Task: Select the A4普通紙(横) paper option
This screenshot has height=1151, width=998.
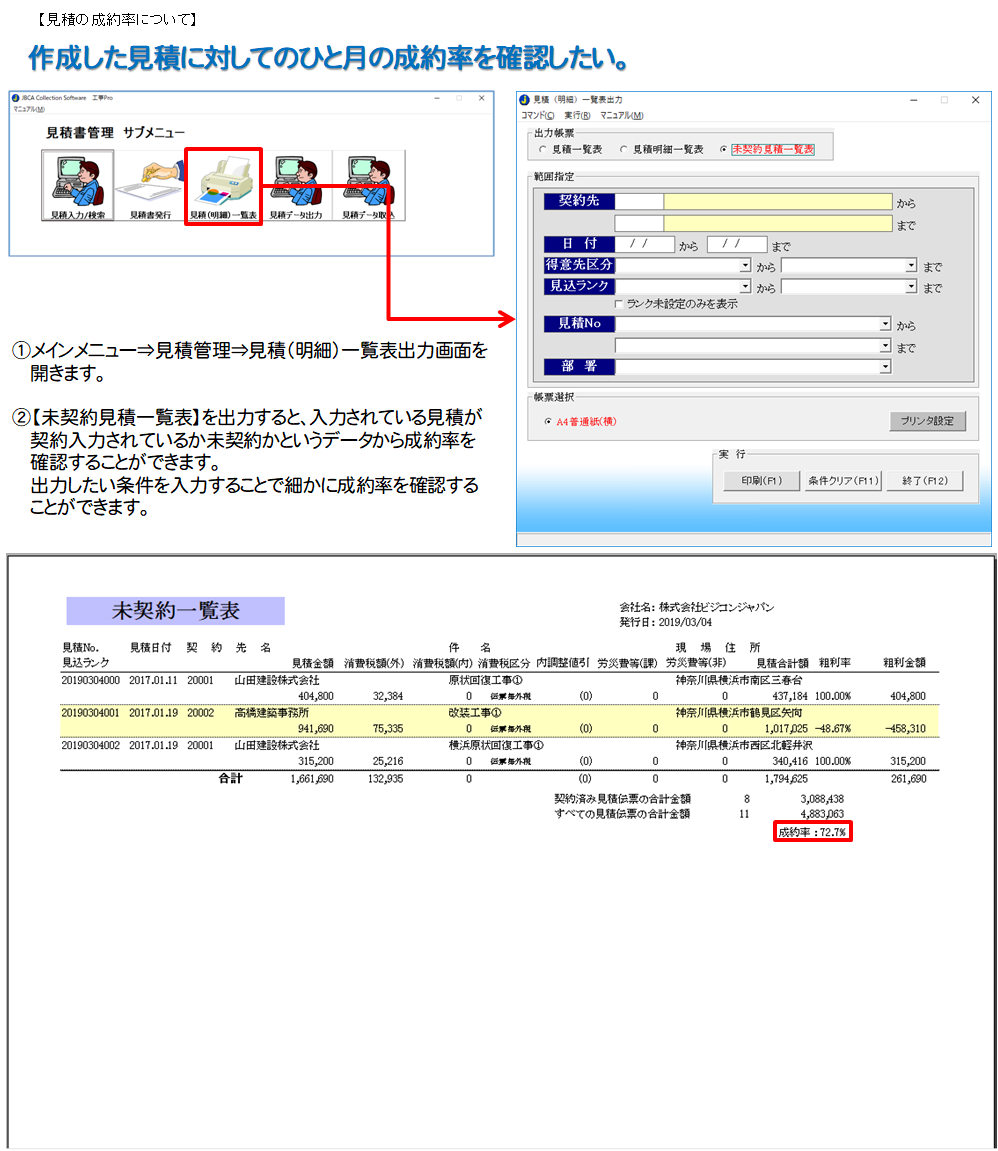Action: coord(547,422)
